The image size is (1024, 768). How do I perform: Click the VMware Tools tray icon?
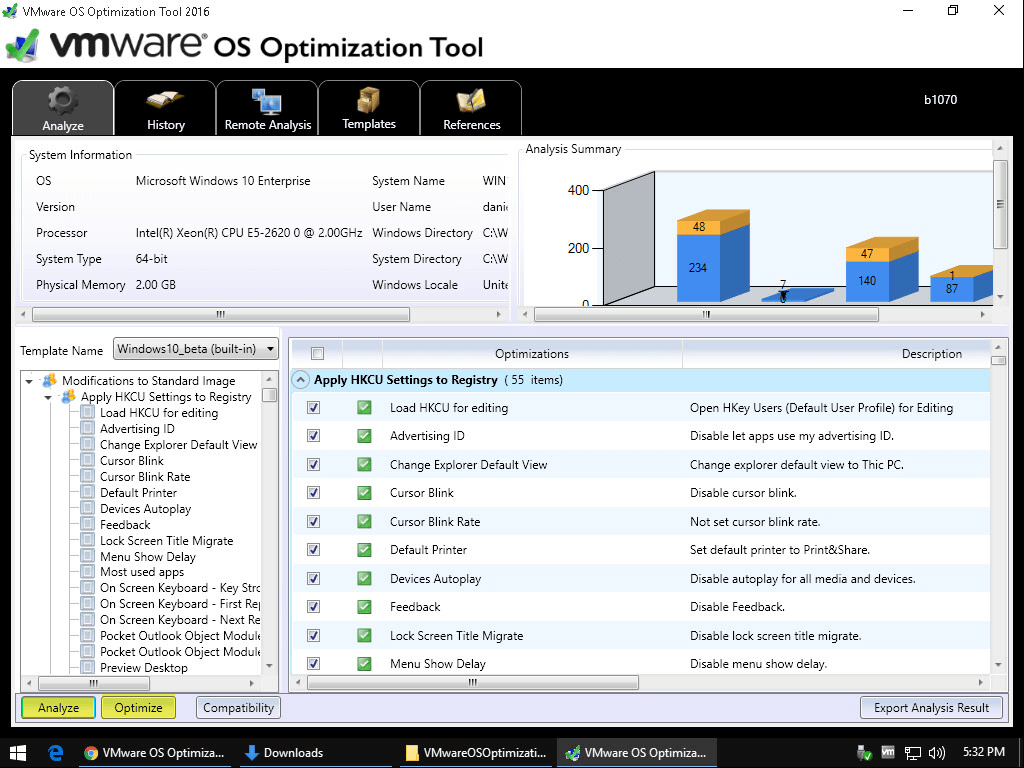point(888,752)
